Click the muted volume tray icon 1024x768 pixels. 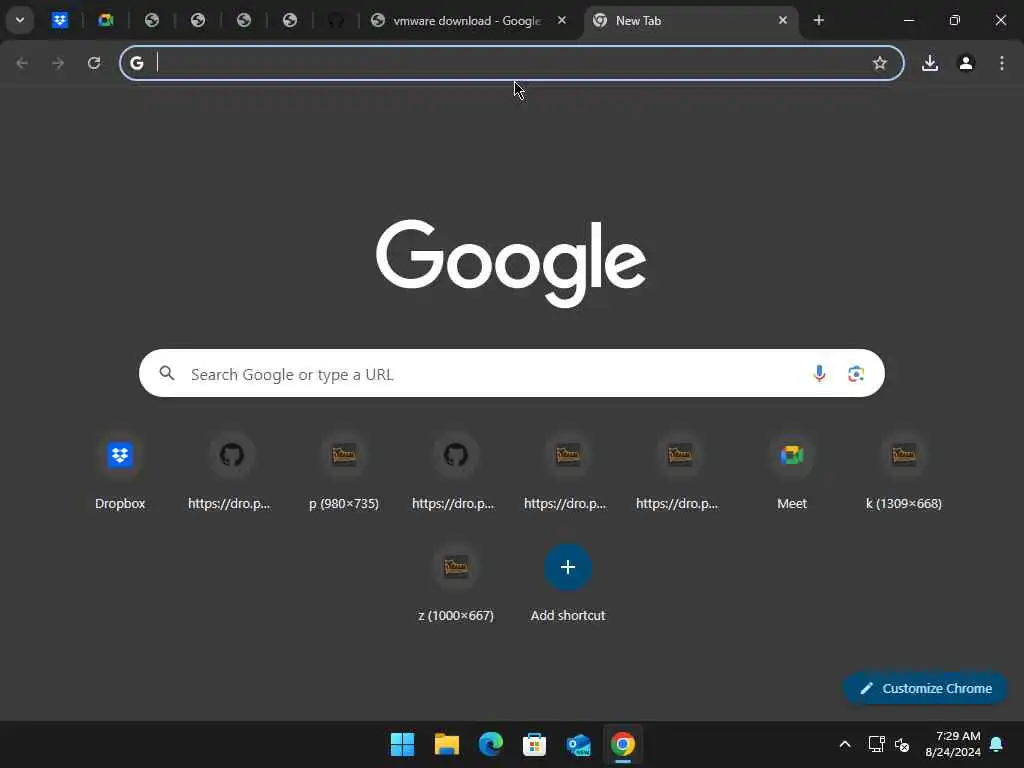(902, 744)
